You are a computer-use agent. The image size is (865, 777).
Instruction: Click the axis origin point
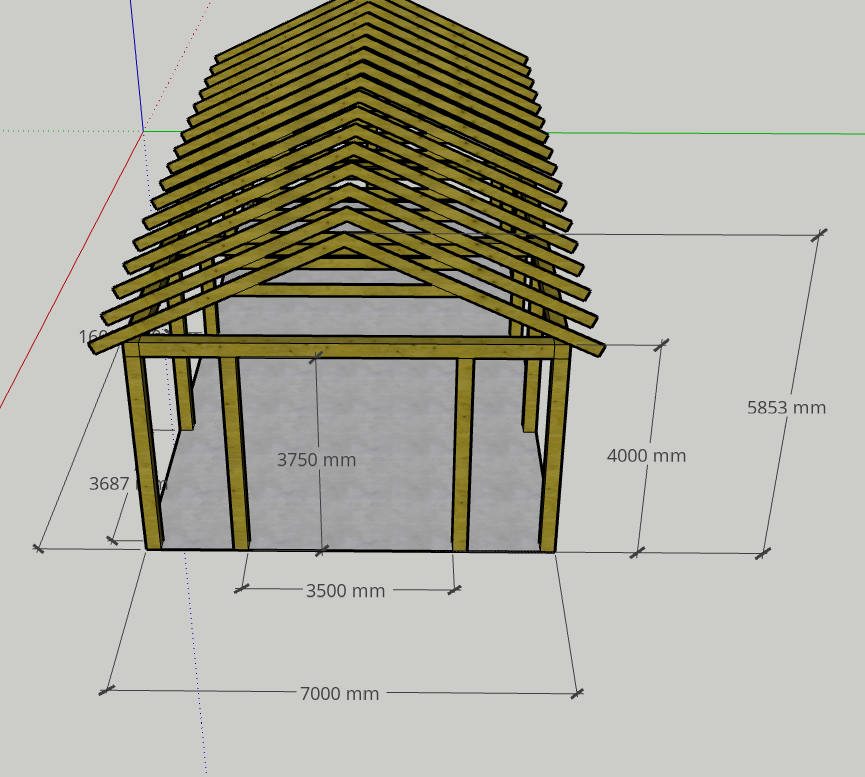pos(143,131)
